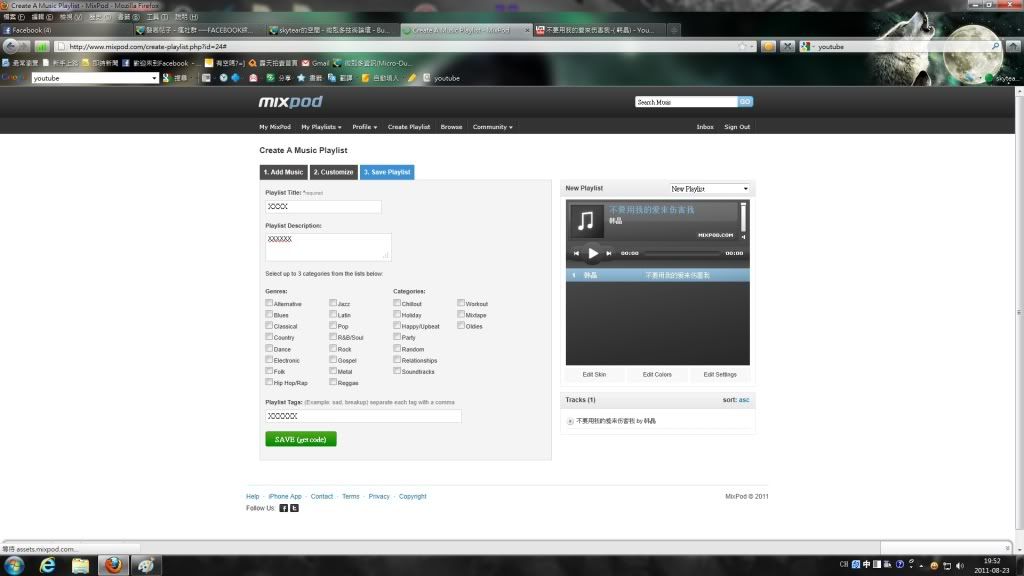Open the address bar history dropdown arrow

click(752, 46)
